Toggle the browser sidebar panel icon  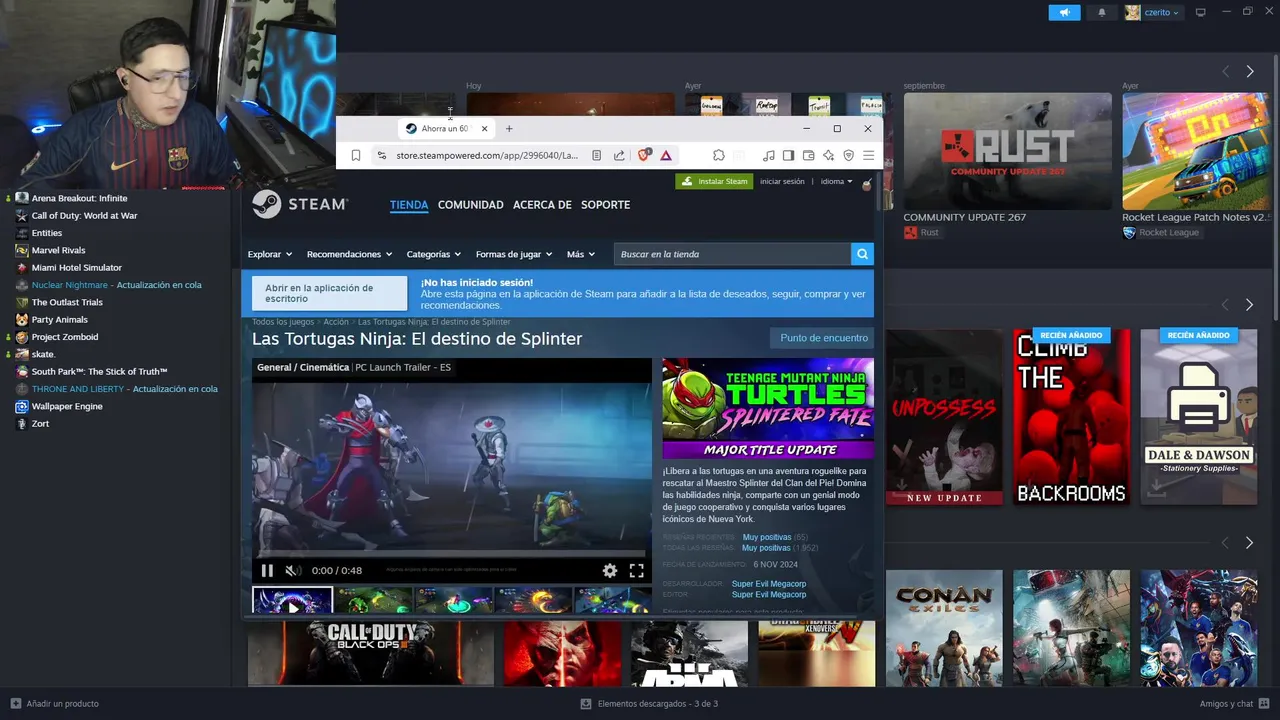(788, 155)
